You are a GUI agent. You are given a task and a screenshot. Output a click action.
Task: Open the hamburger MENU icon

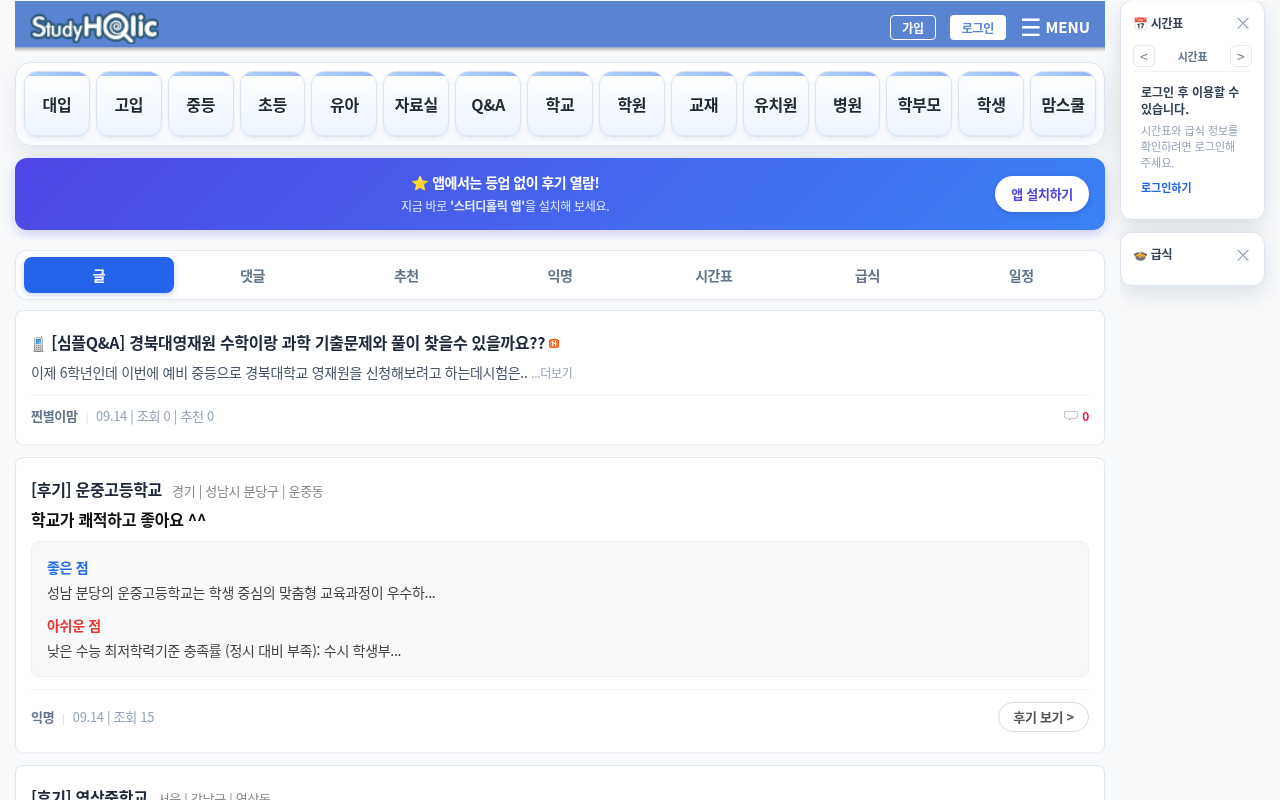click(x=1031, y=27)
